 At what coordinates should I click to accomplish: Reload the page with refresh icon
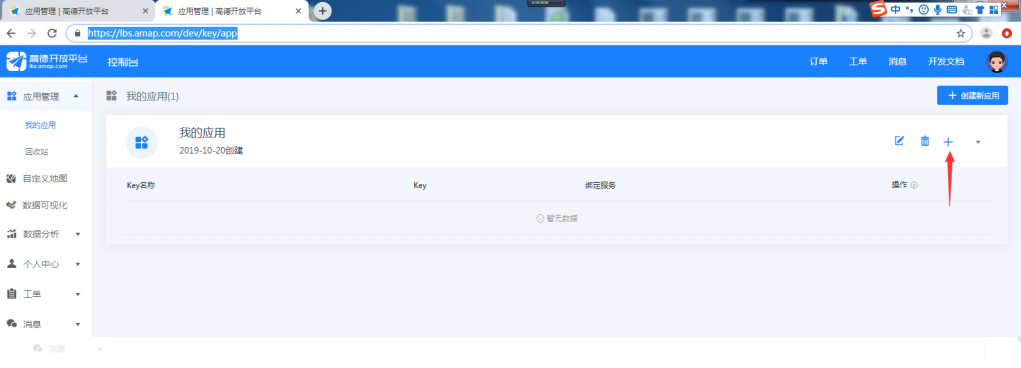coord(52,33)
